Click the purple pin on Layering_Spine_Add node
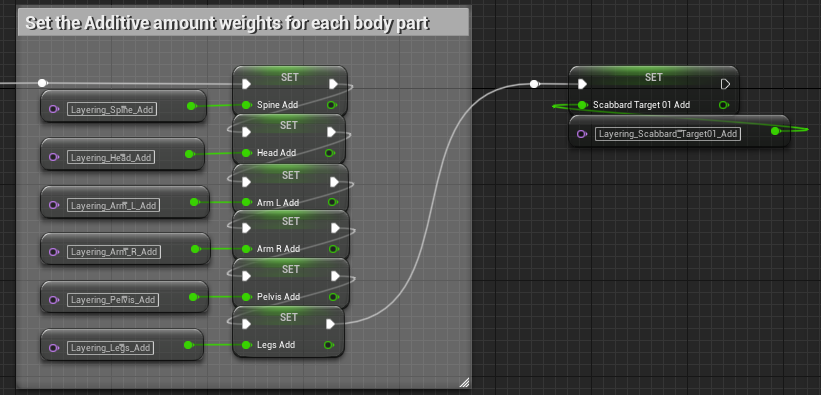This screenshot has height=395, width=821. pyautogui.click(x=53, y=109)
